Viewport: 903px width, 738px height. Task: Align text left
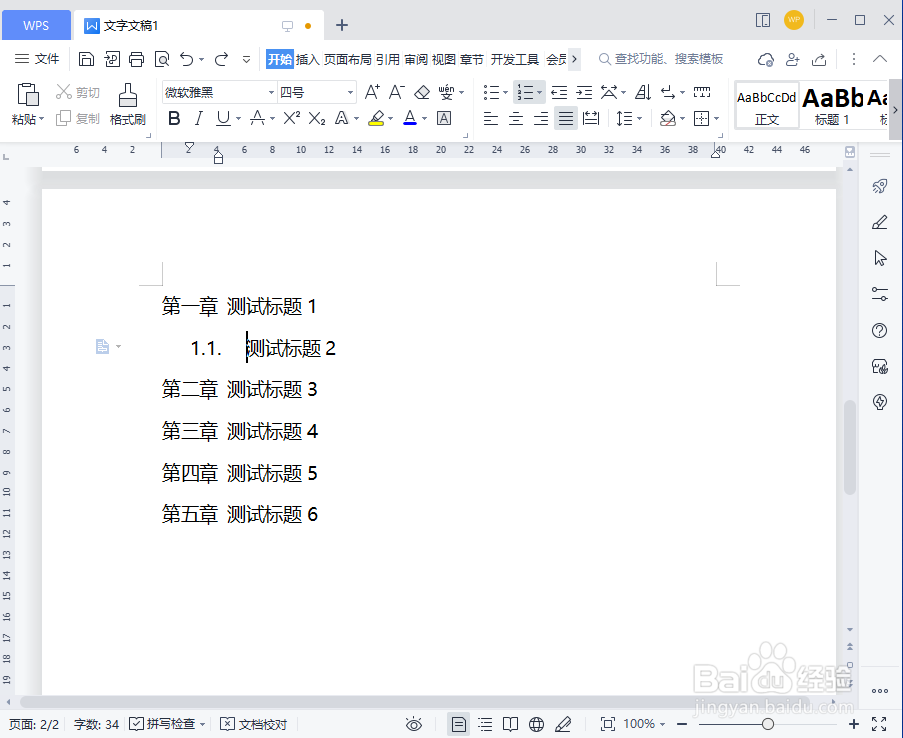pyautogui.click(x=491, y=119)
